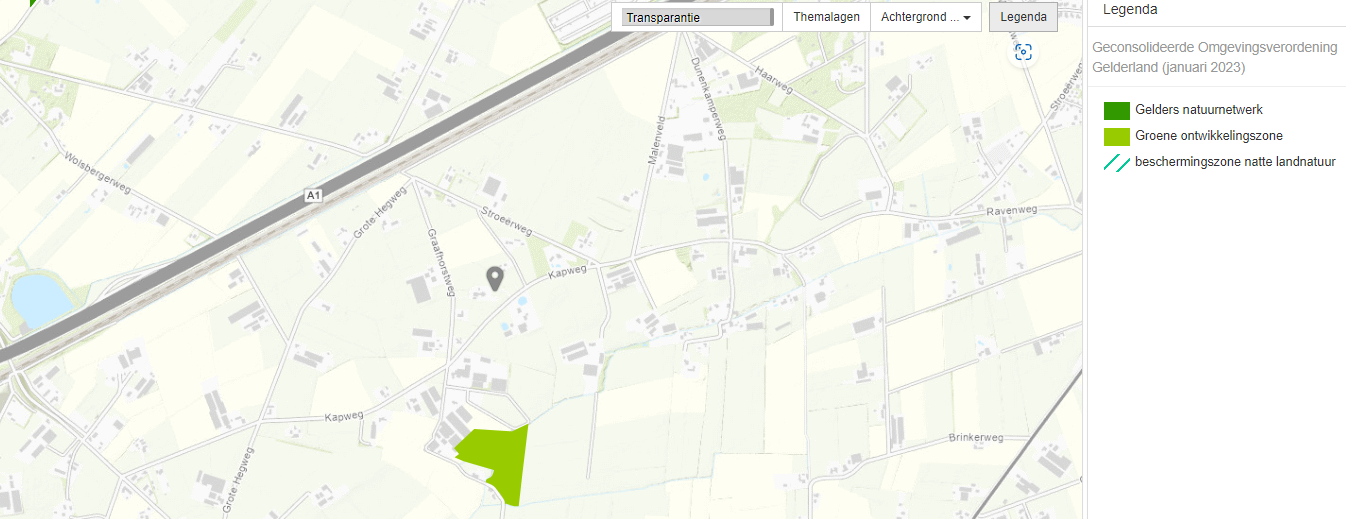The width and height of the screenshot is (1346, 519).
Task: Open the Themalagen layer menu
Action: 826,17
